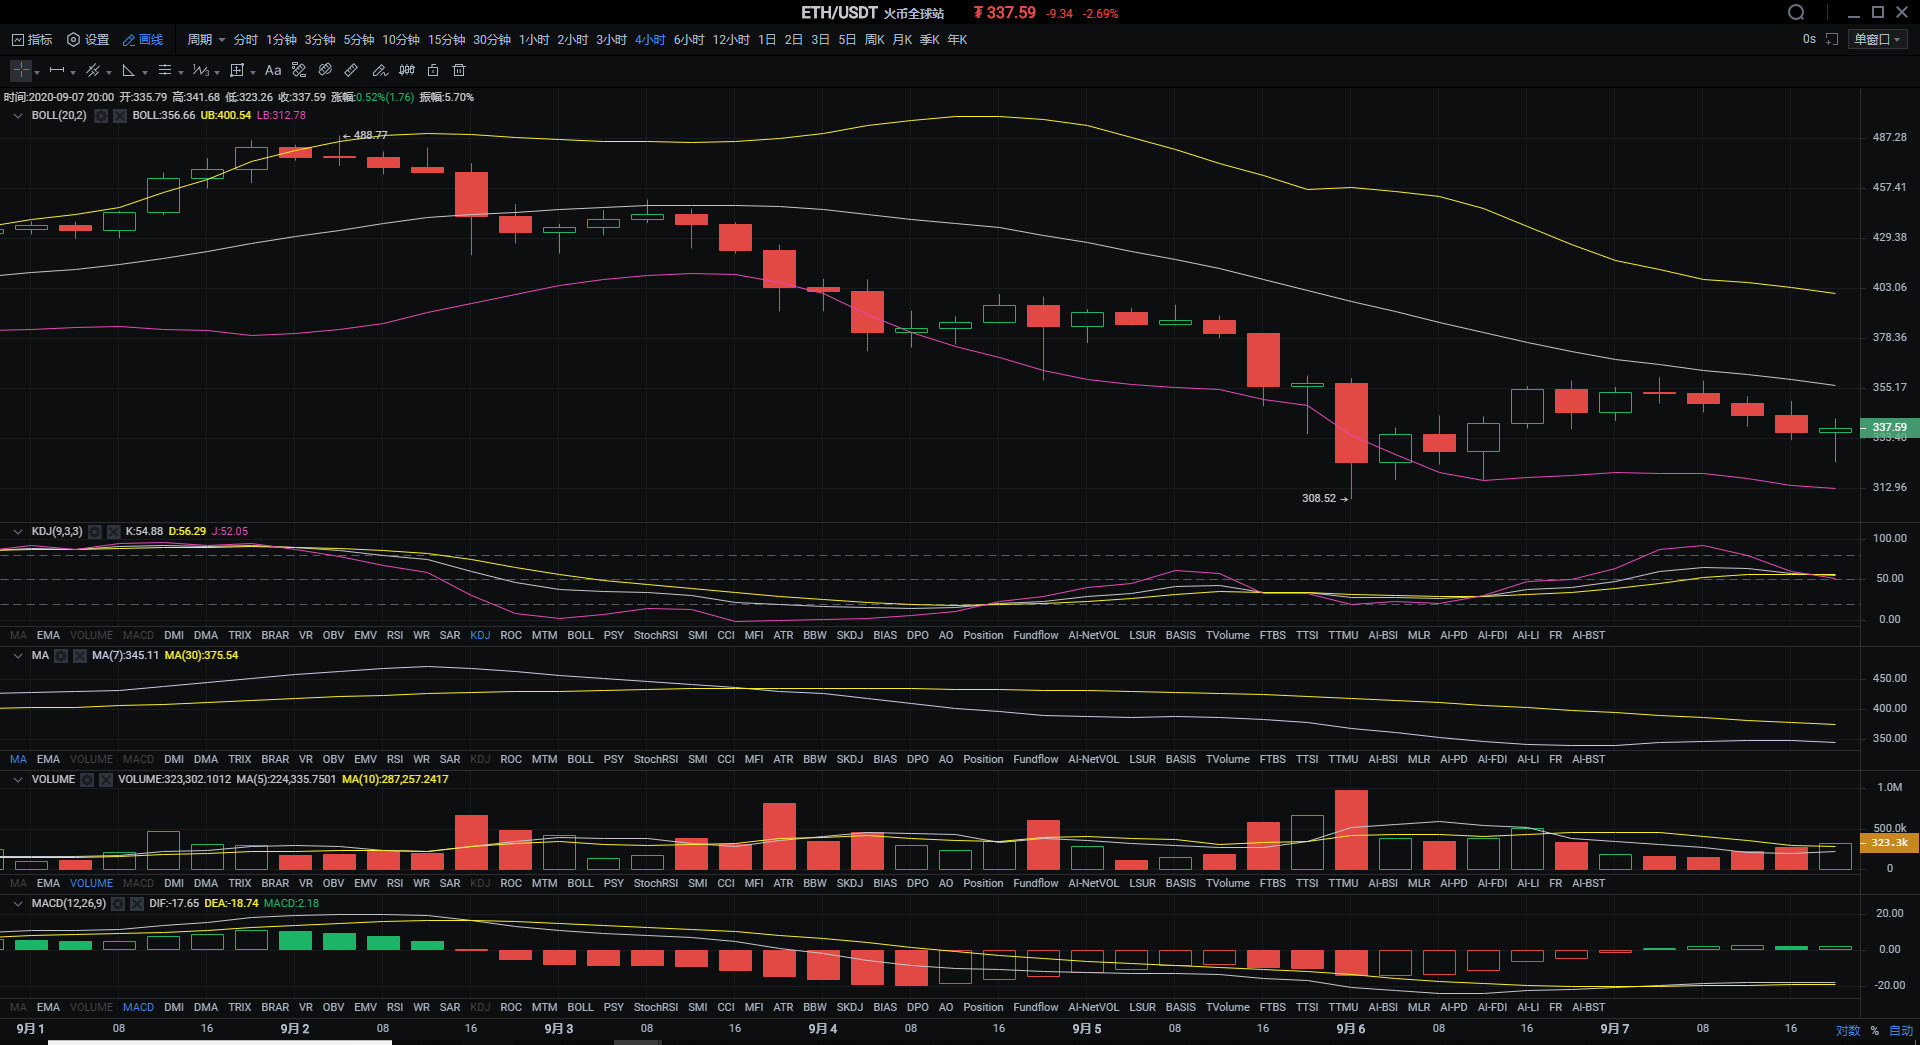Remove the MA panel with its X
This screenshot has height=1045, width=1920.
(x=80, y=656)
